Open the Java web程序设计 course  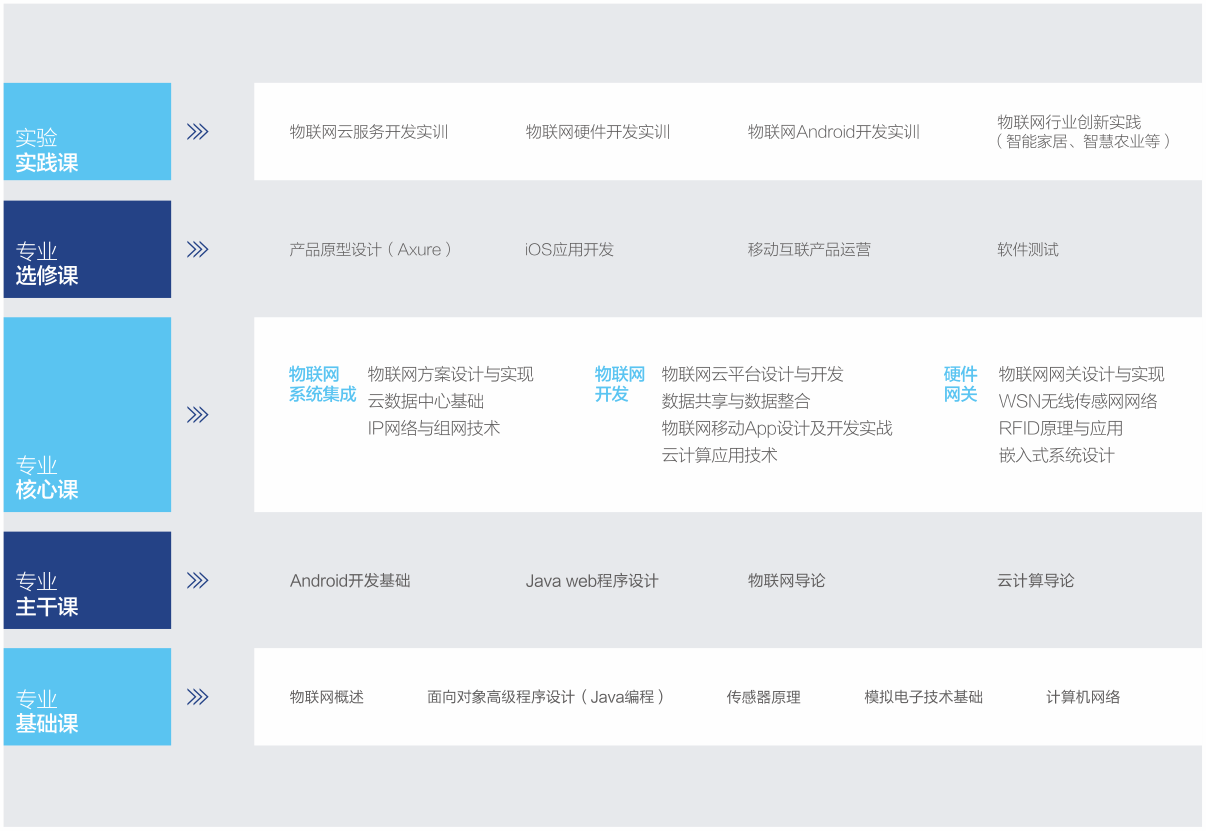click(x=592, y=581)
